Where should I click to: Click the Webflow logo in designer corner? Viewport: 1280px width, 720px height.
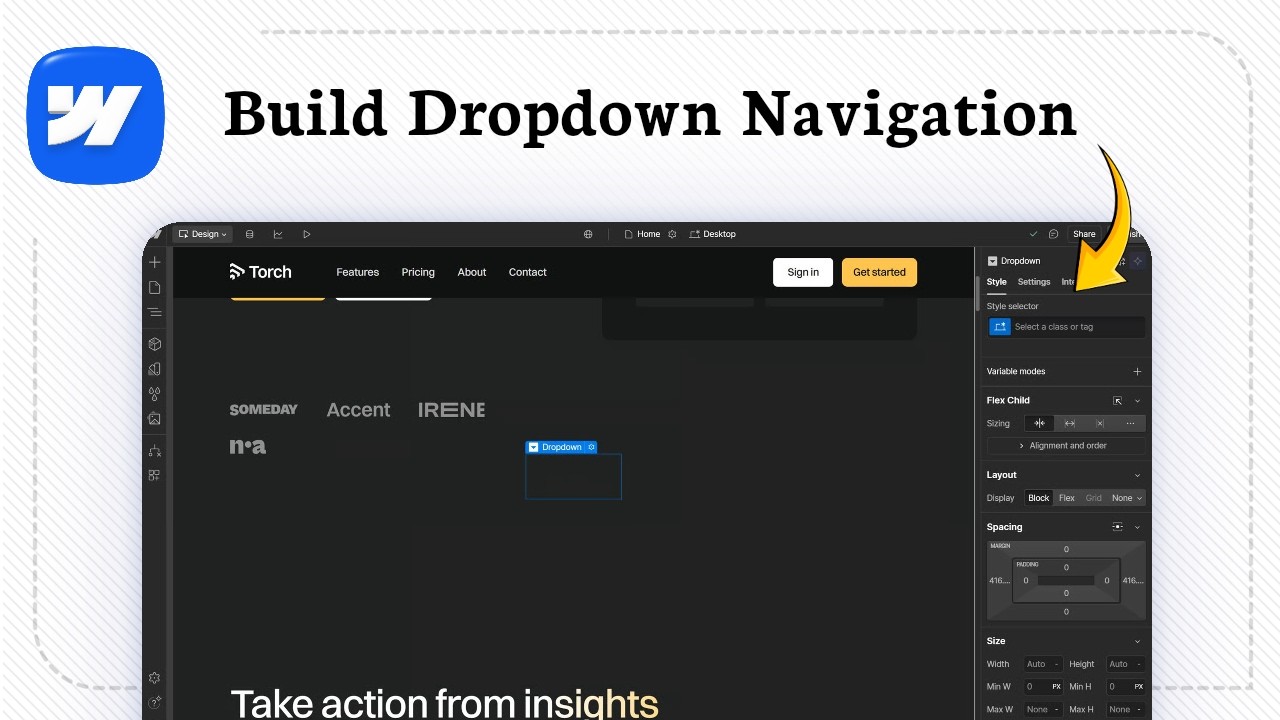coord(155,234)
